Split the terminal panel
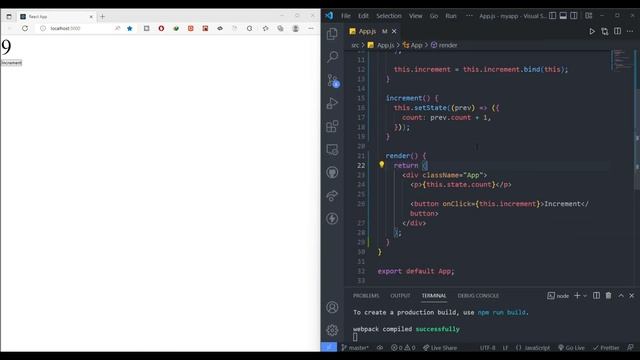The image size is (640, 360). (x=596, y=296)
